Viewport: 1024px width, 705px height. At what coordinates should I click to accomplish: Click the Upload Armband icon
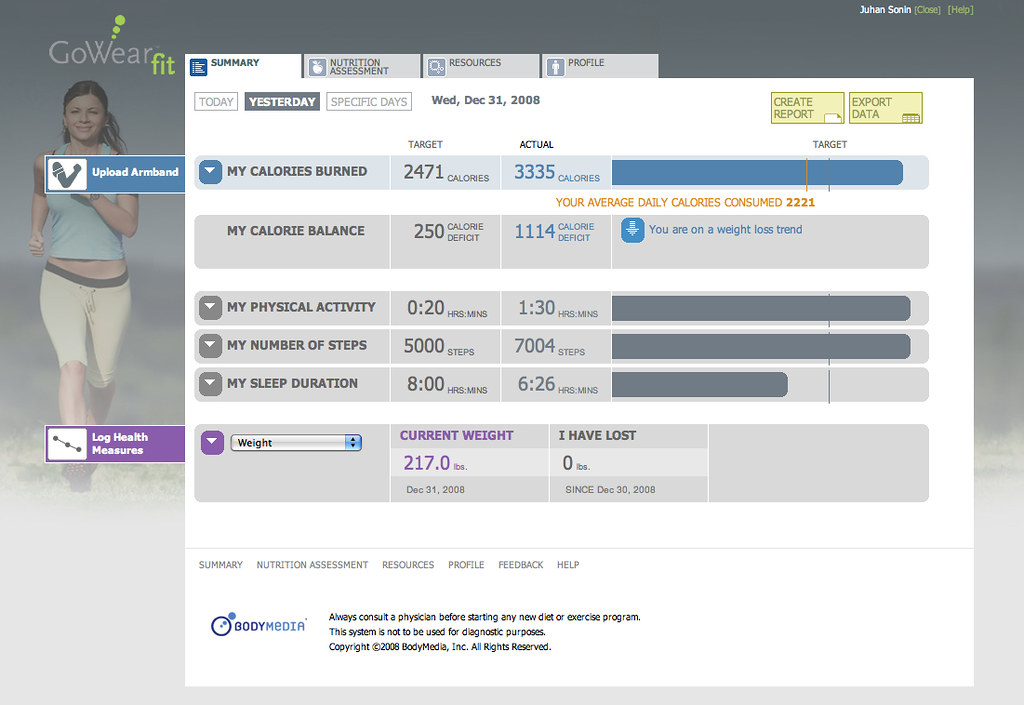tap(67, 174)
